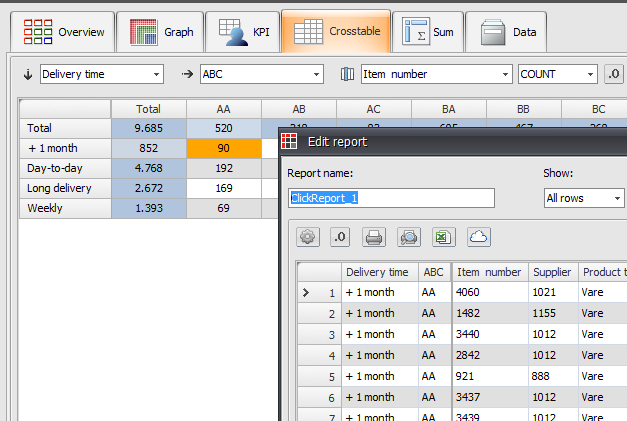The height and width of the screenshot is (421, 627).
Task: Click the BA column header
Action: coord(449,109)
